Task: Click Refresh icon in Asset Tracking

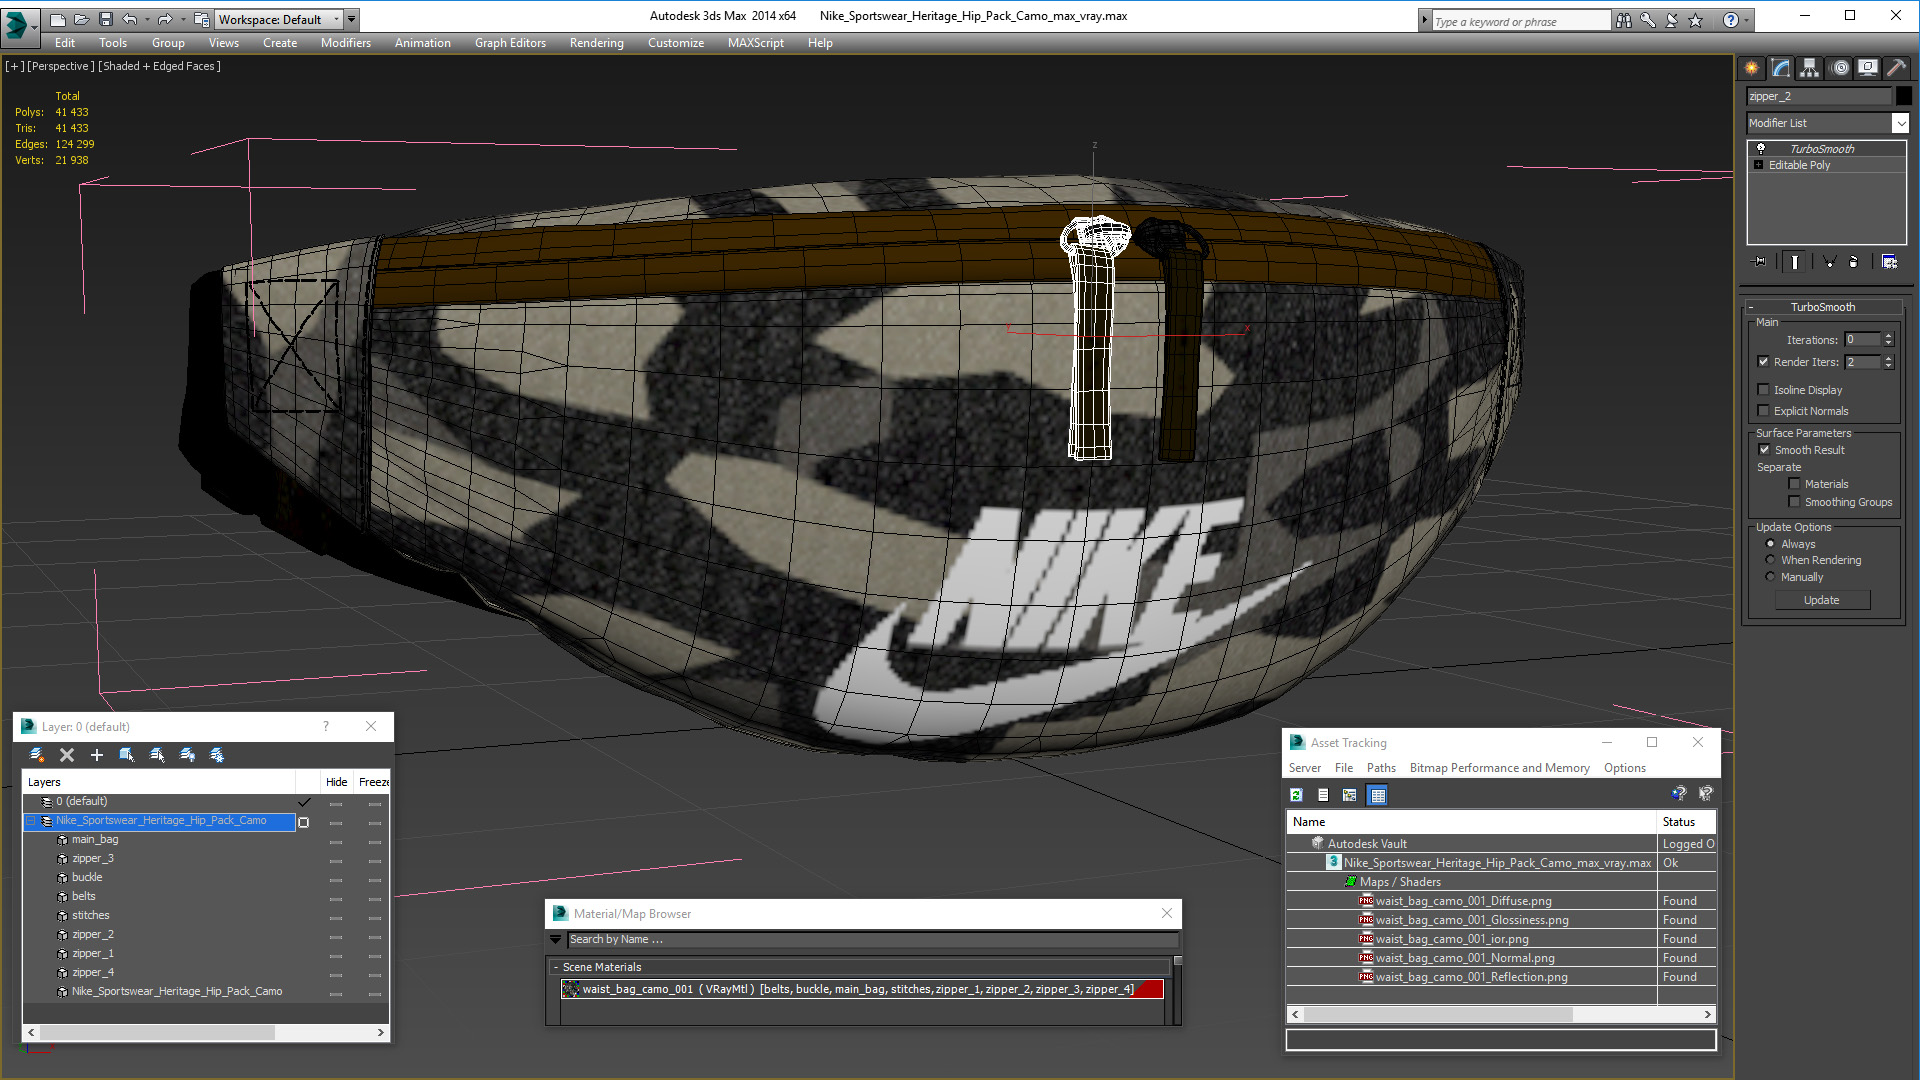Action: tap(1296, 795)
